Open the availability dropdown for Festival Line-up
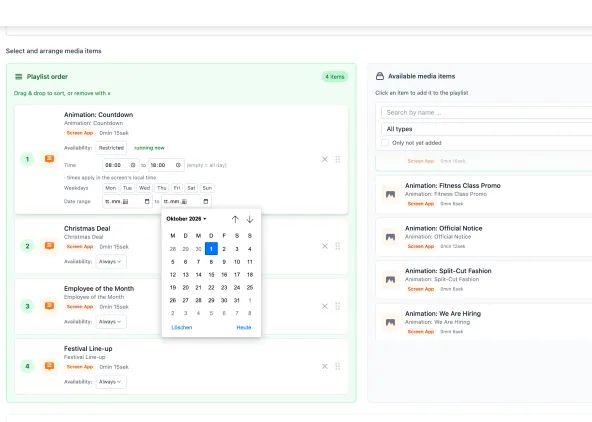The width and height of the screenshot is (592, 422). [111, 382]
